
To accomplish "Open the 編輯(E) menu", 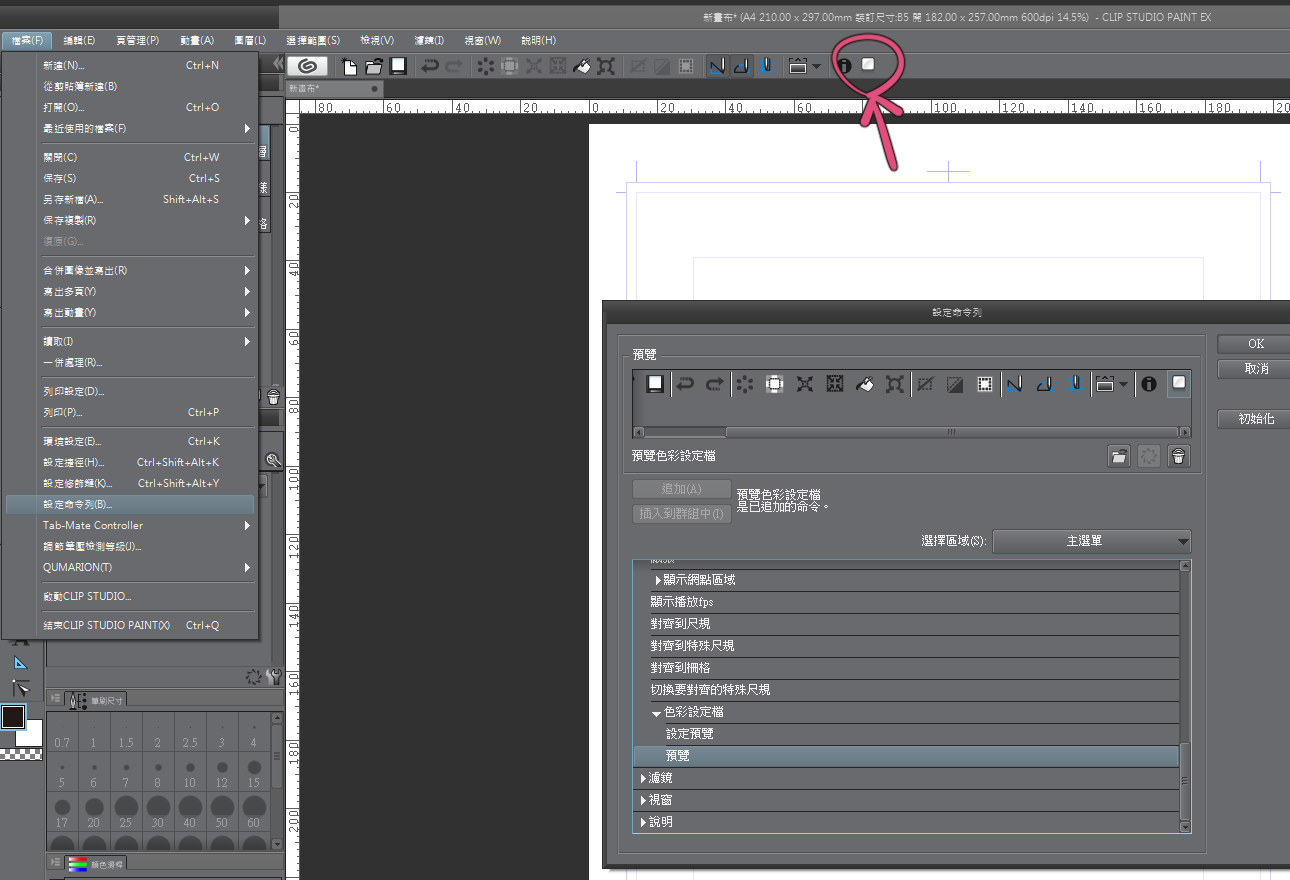I will click(x=79, y=40).
